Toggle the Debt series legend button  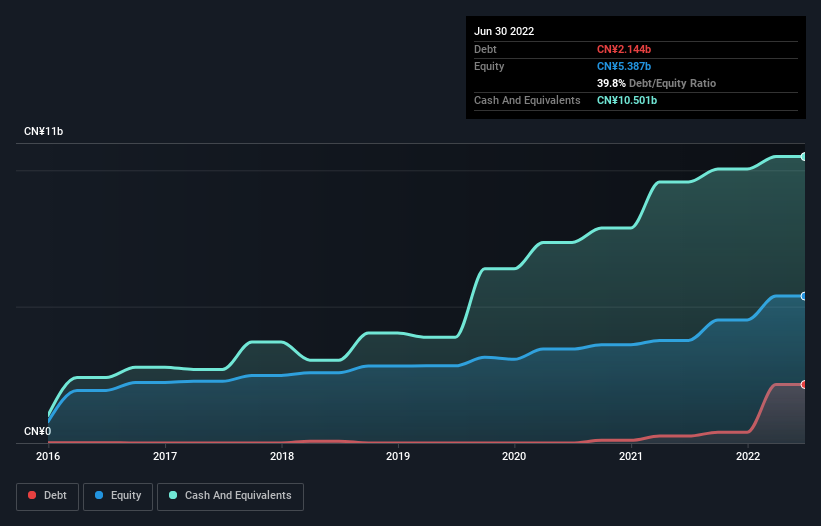point(48,496)
